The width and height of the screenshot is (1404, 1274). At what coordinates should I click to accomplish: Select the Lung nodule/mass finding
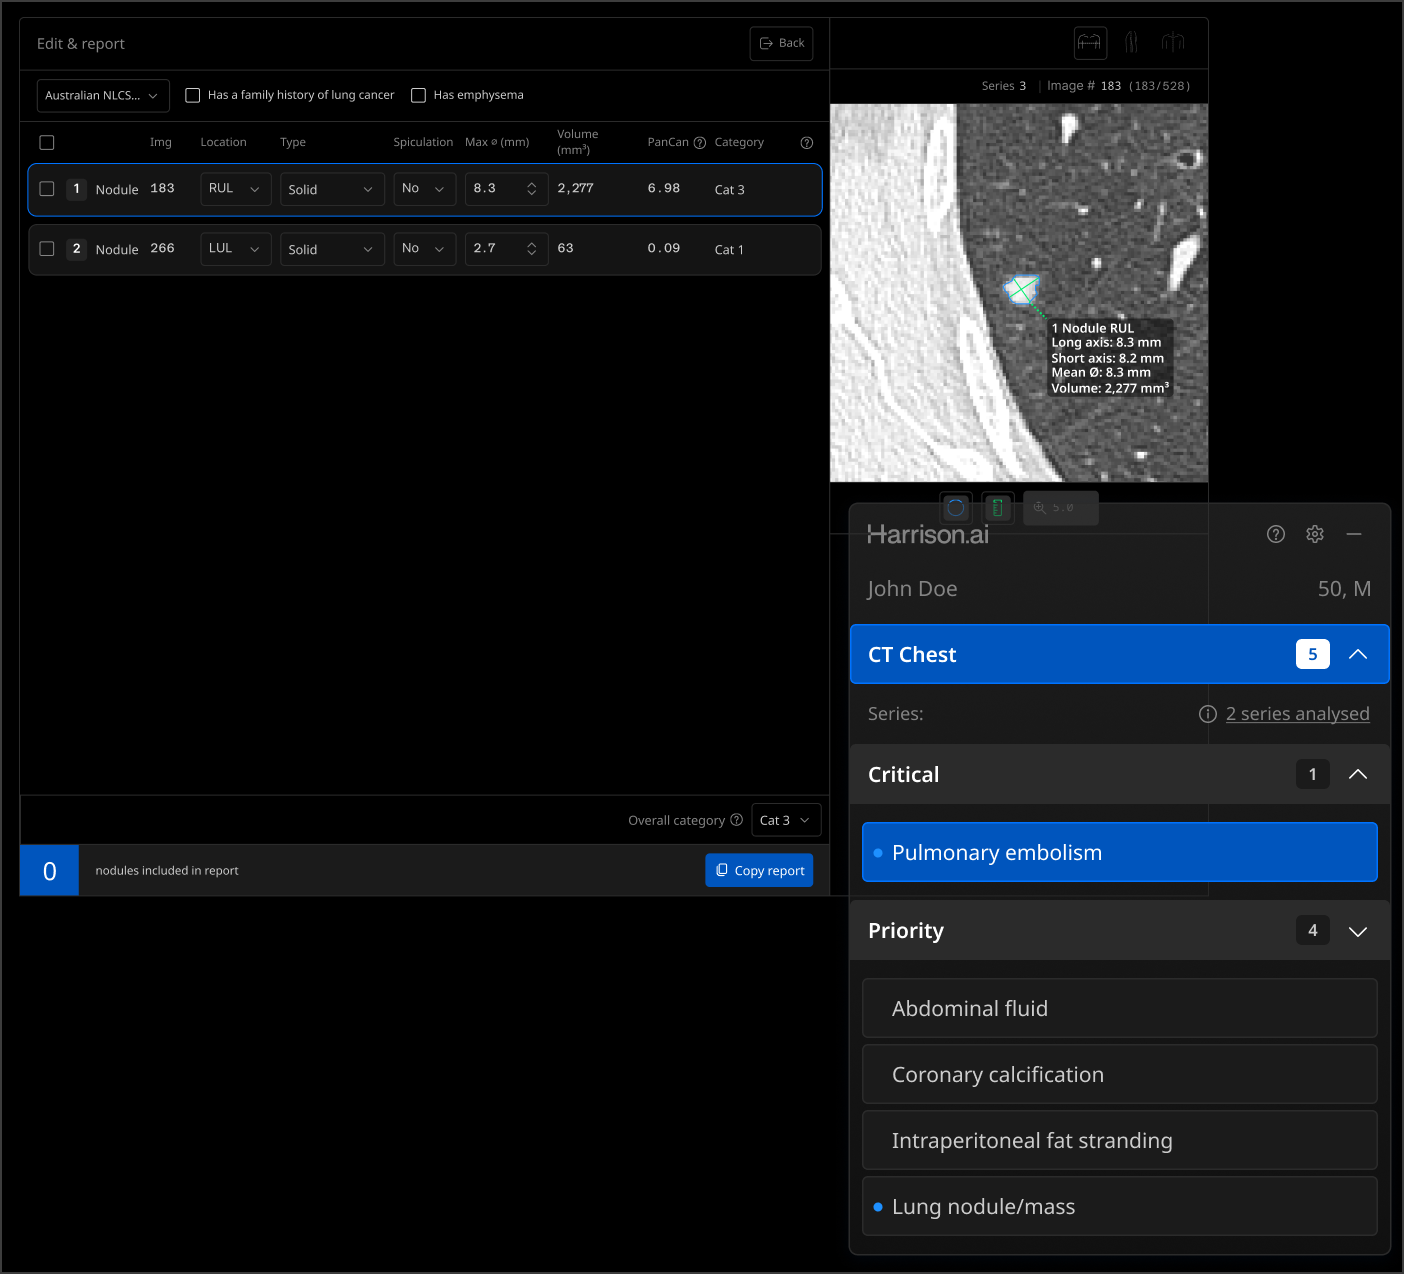[x=1119, y=1206]
